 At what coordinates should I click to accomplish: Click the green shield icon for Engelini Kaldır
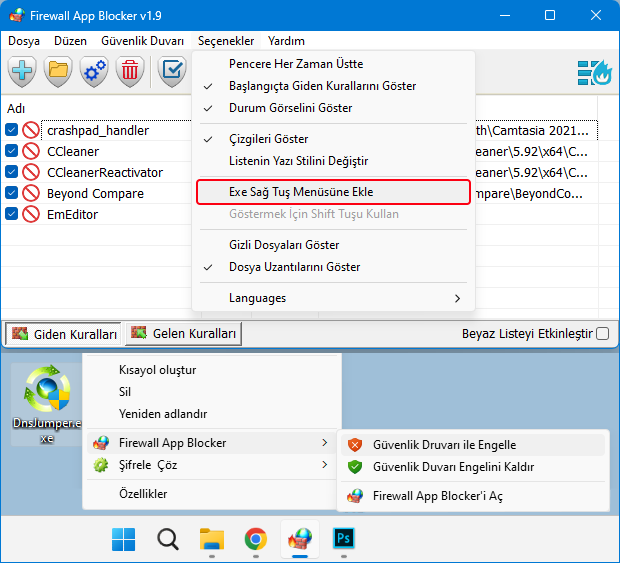(355, 467)
